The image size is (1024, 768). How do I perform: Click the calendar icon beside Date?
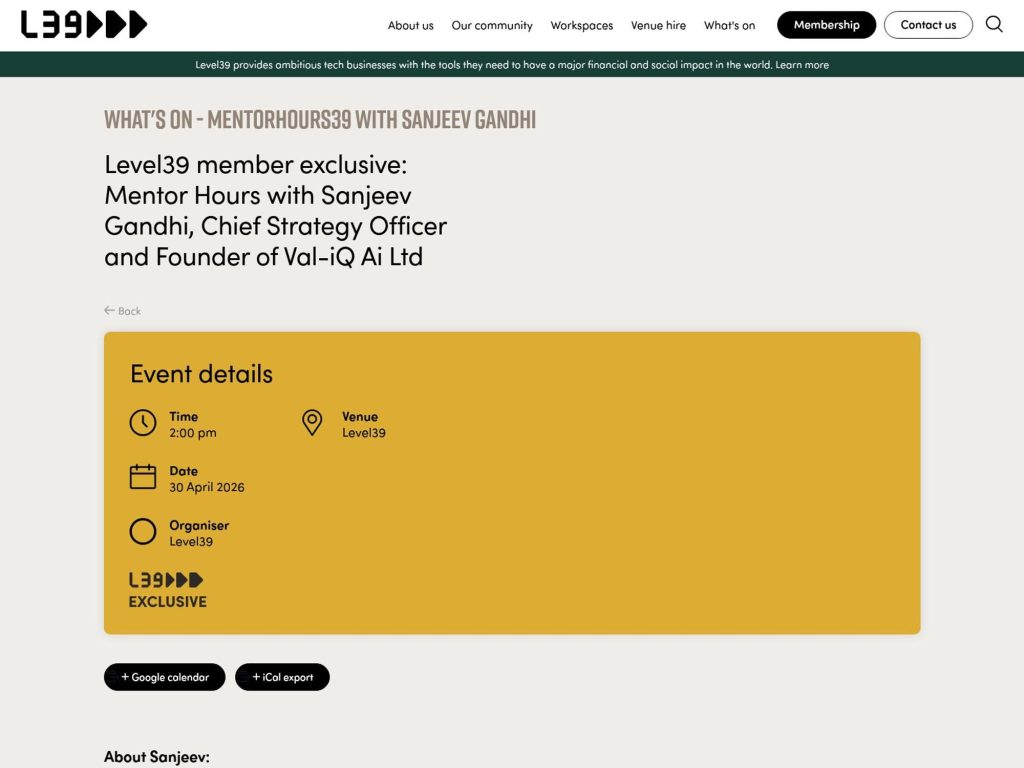(143, 478)
